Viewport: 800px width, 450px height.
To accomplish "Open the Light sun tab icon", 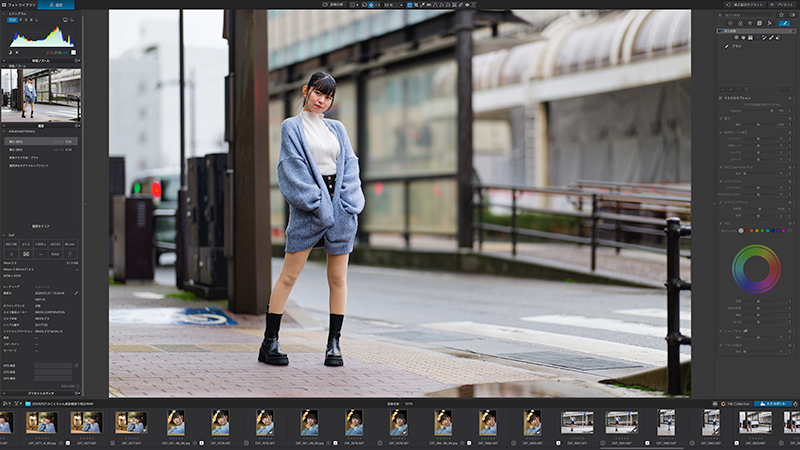I will click(731, 23).
